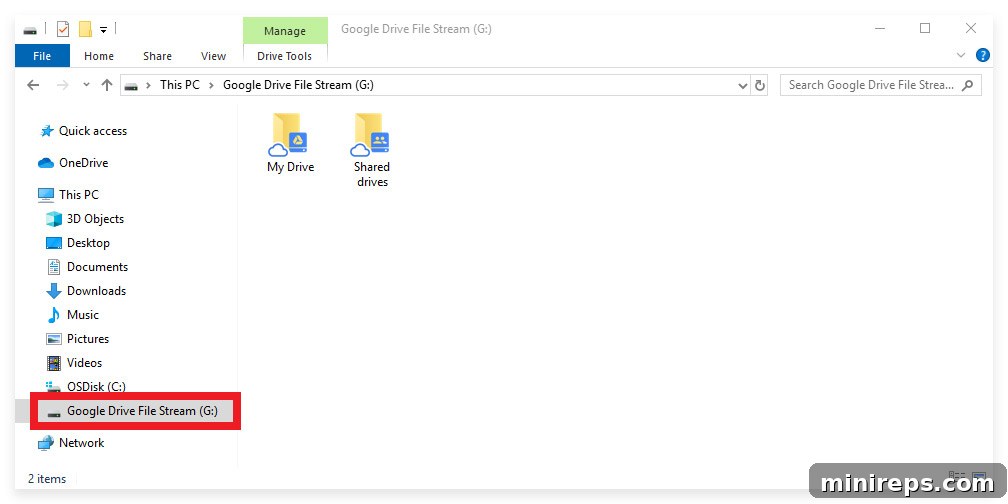Go up one folder level

(107, 85)
